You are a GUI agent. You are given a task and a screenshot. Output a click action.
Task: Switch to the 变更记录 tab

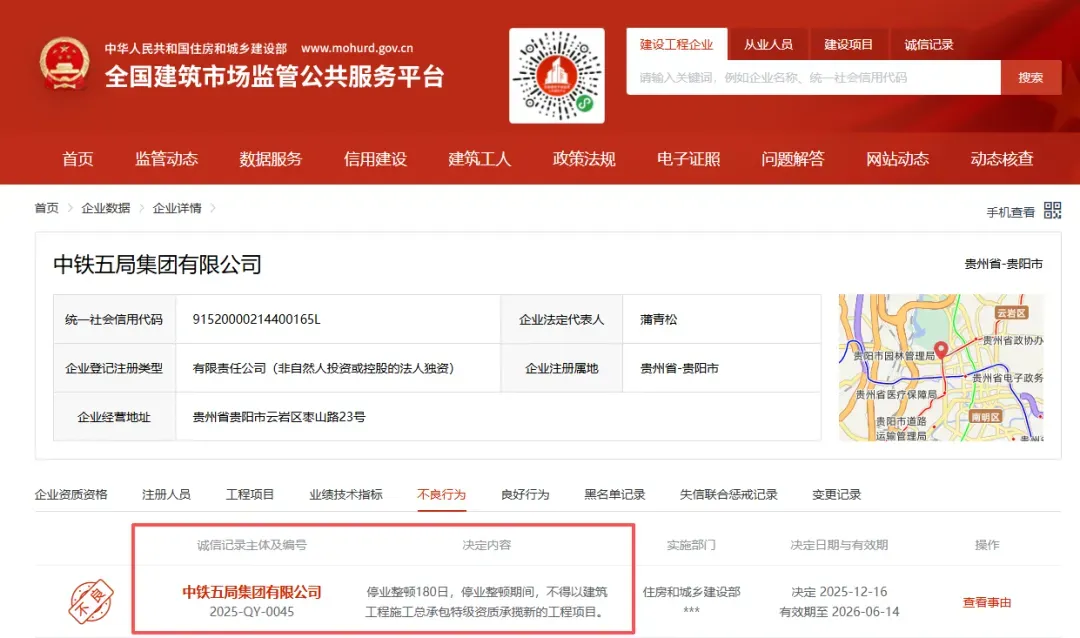pos(836,494)
